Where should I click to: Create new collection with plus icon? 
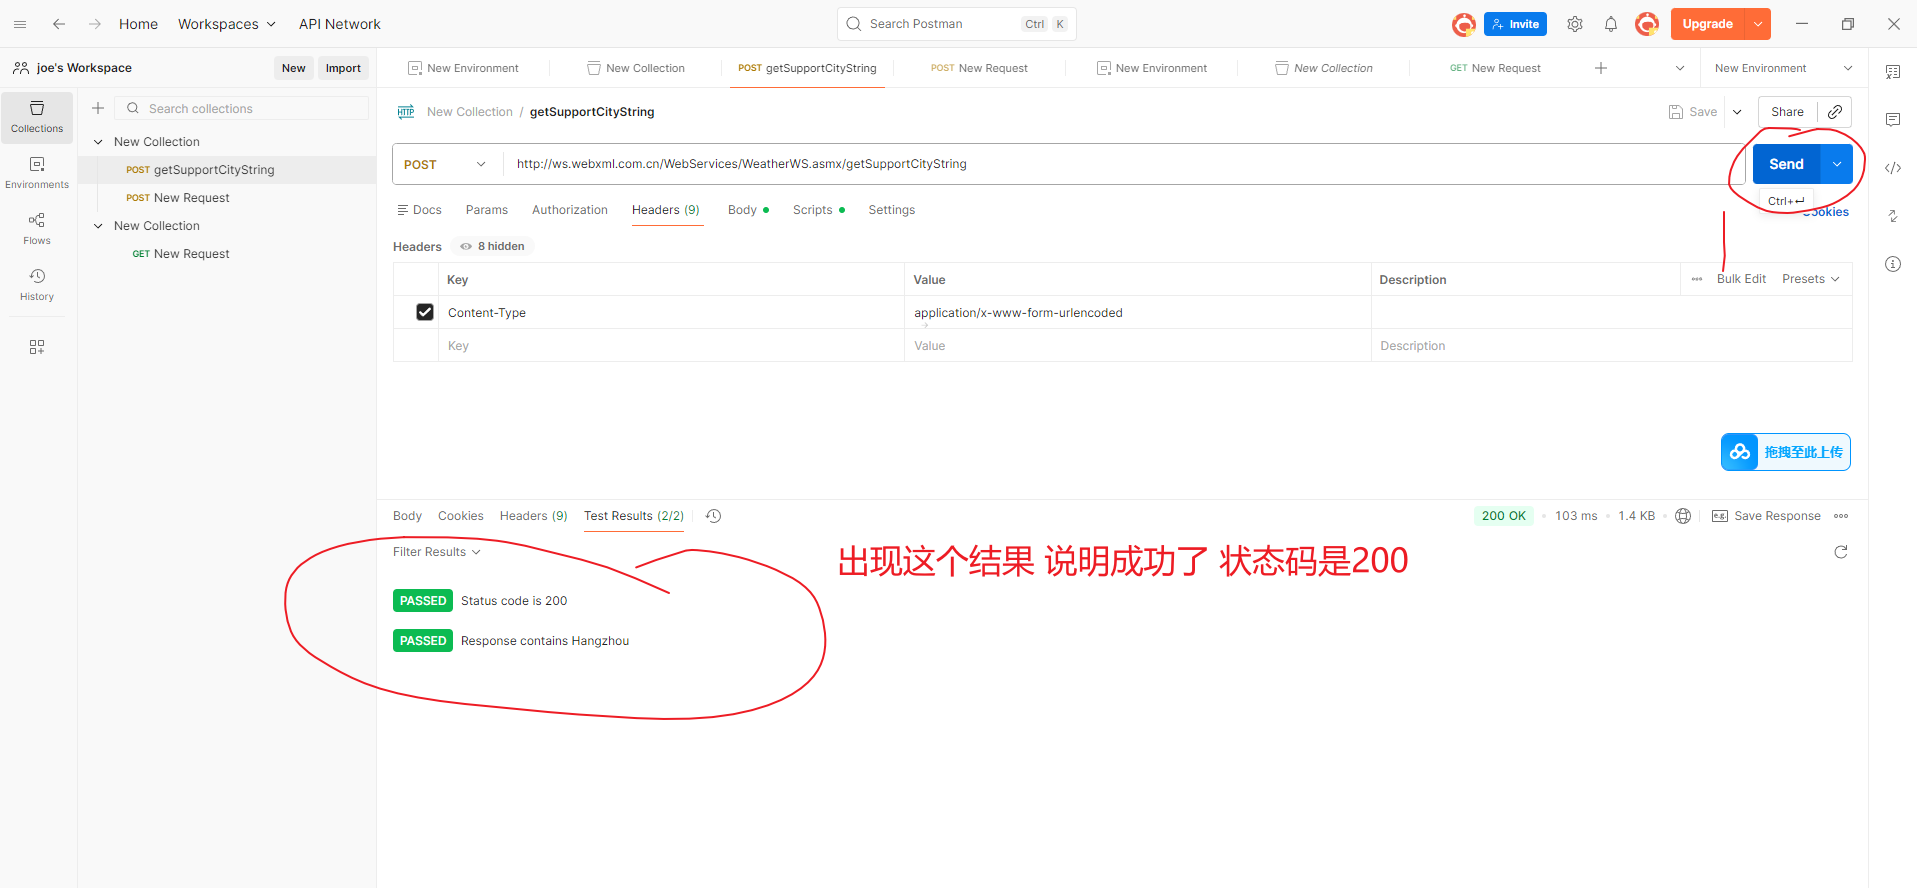tap(98, 108)
